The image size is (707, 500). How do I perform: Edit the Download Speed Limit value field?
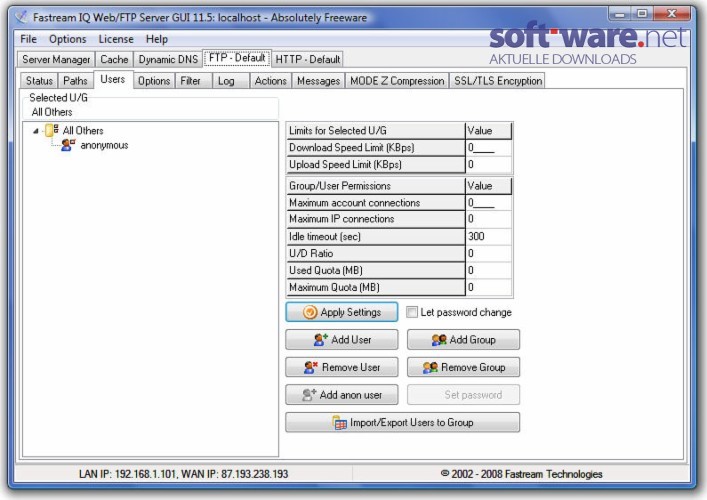coord(489,147)
